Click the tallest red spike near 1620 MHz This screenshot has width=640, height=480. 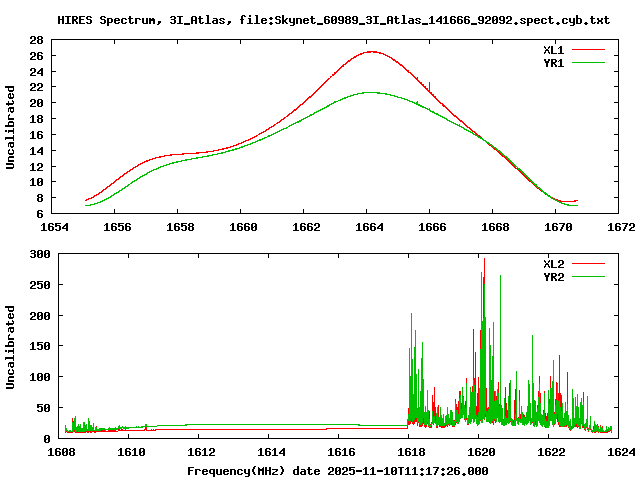(x=484, y=260)
